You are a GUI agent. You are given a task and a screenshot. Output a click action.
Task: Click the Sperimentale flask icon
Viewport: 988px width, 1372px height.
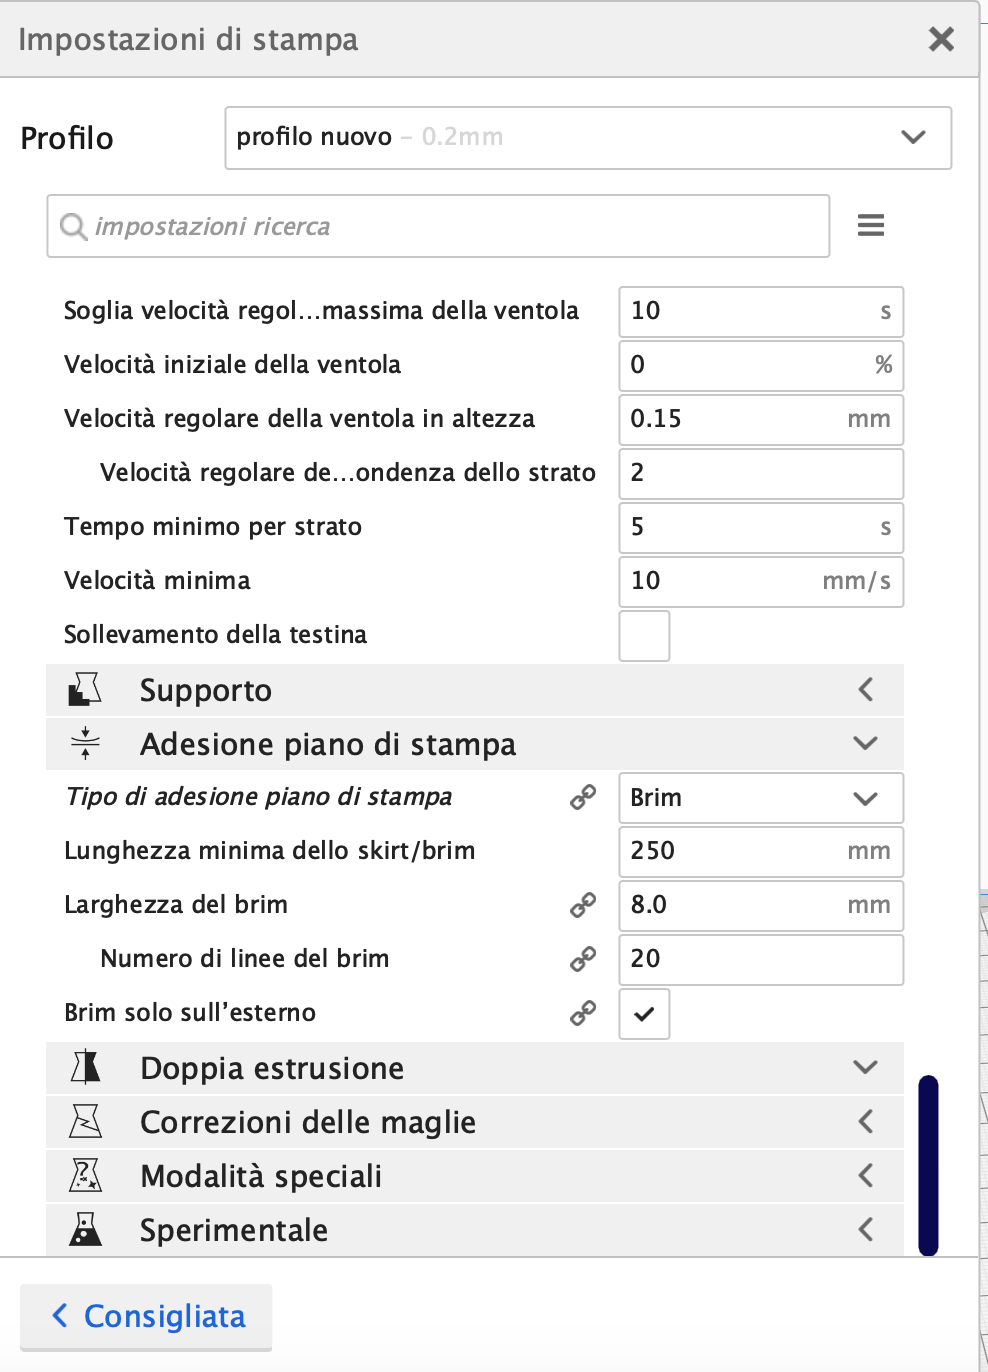coord(85,1230)
